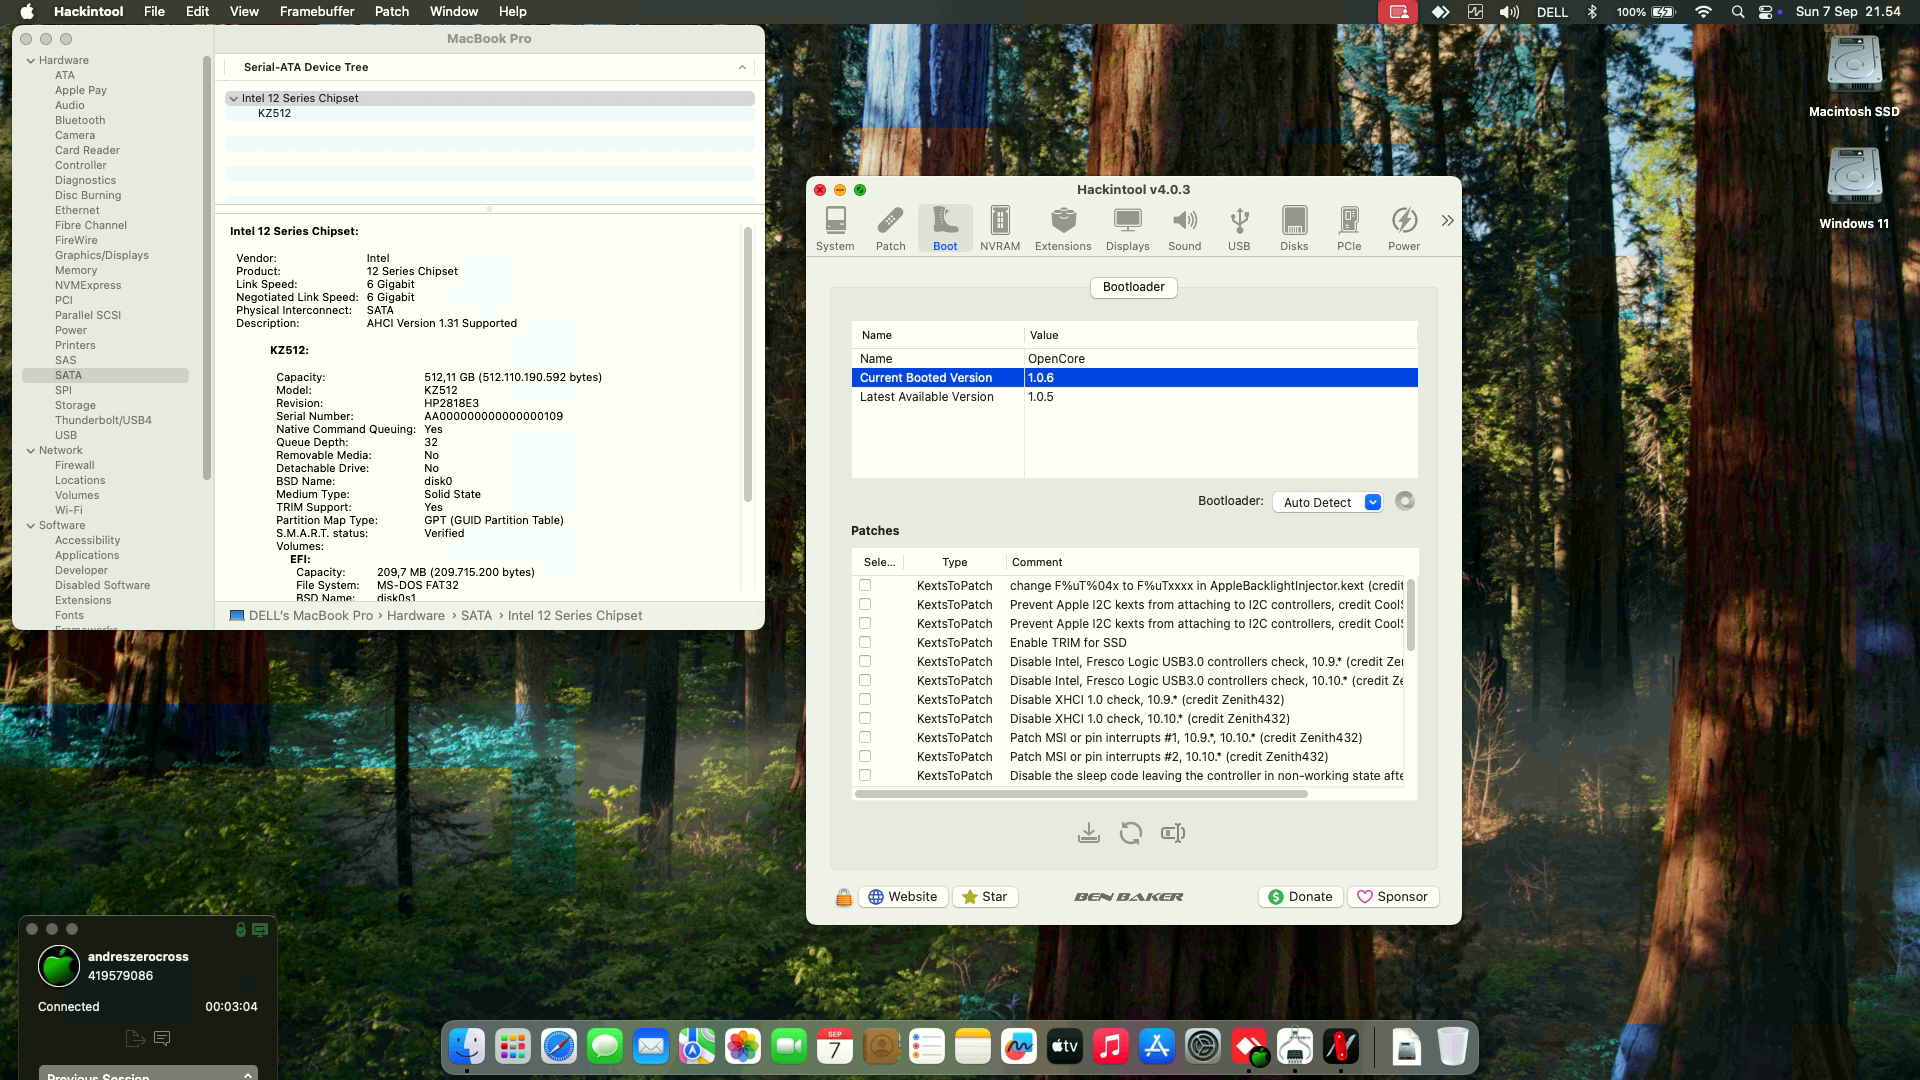The height and width of the screenshot is (1080, 1920).
Task: Click the download patches icon
Action: pos(1089,833)
